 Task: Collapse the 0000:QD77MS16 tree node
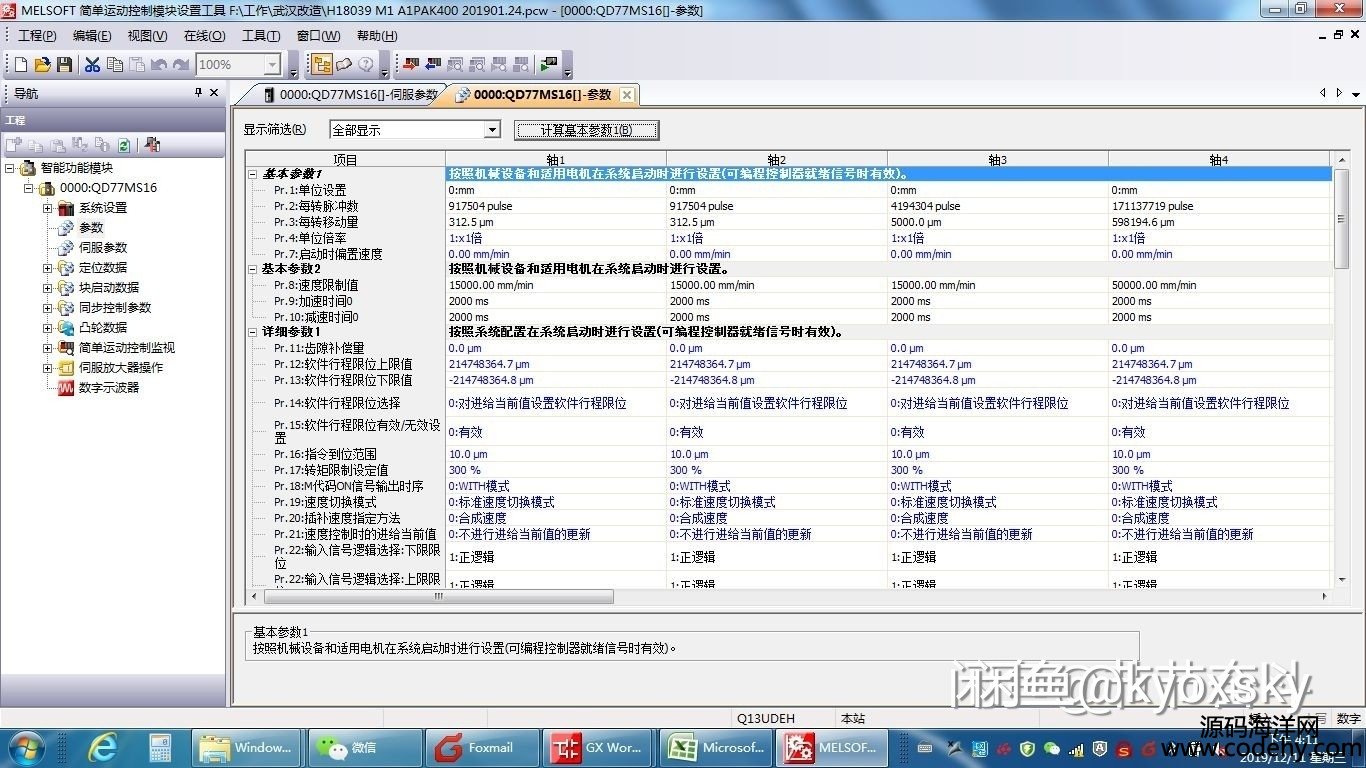(29, 188)
